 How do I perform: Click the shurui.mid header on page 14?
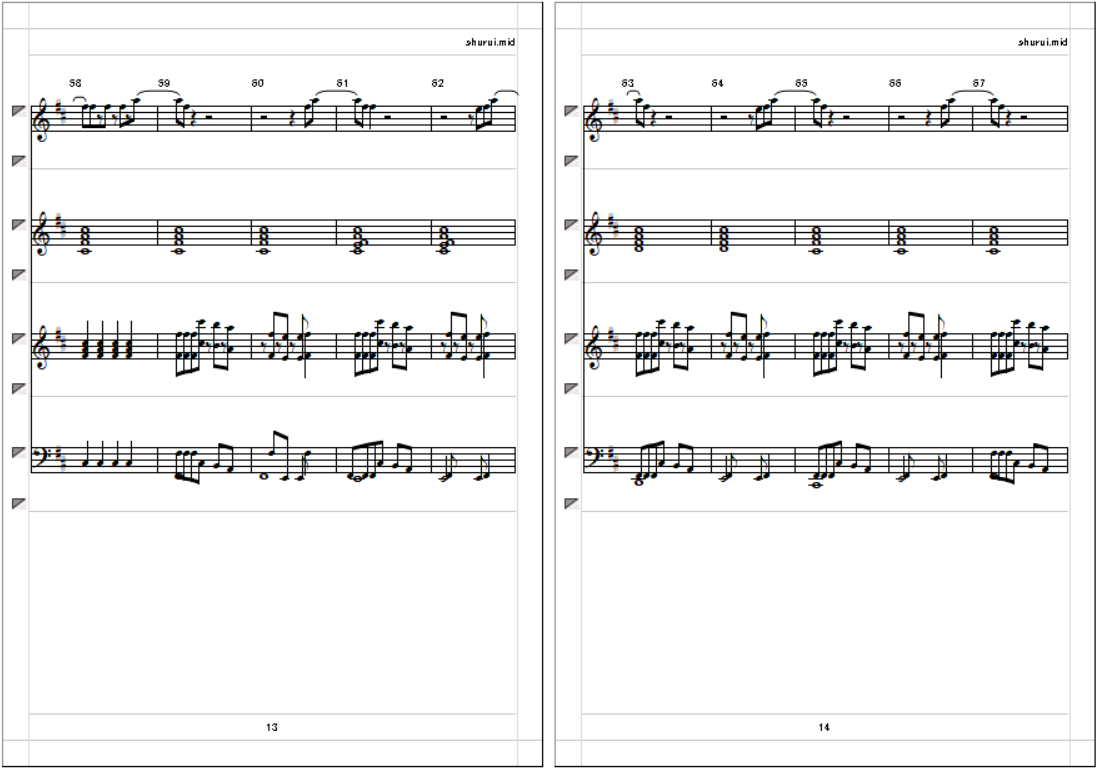point(1042,42)
